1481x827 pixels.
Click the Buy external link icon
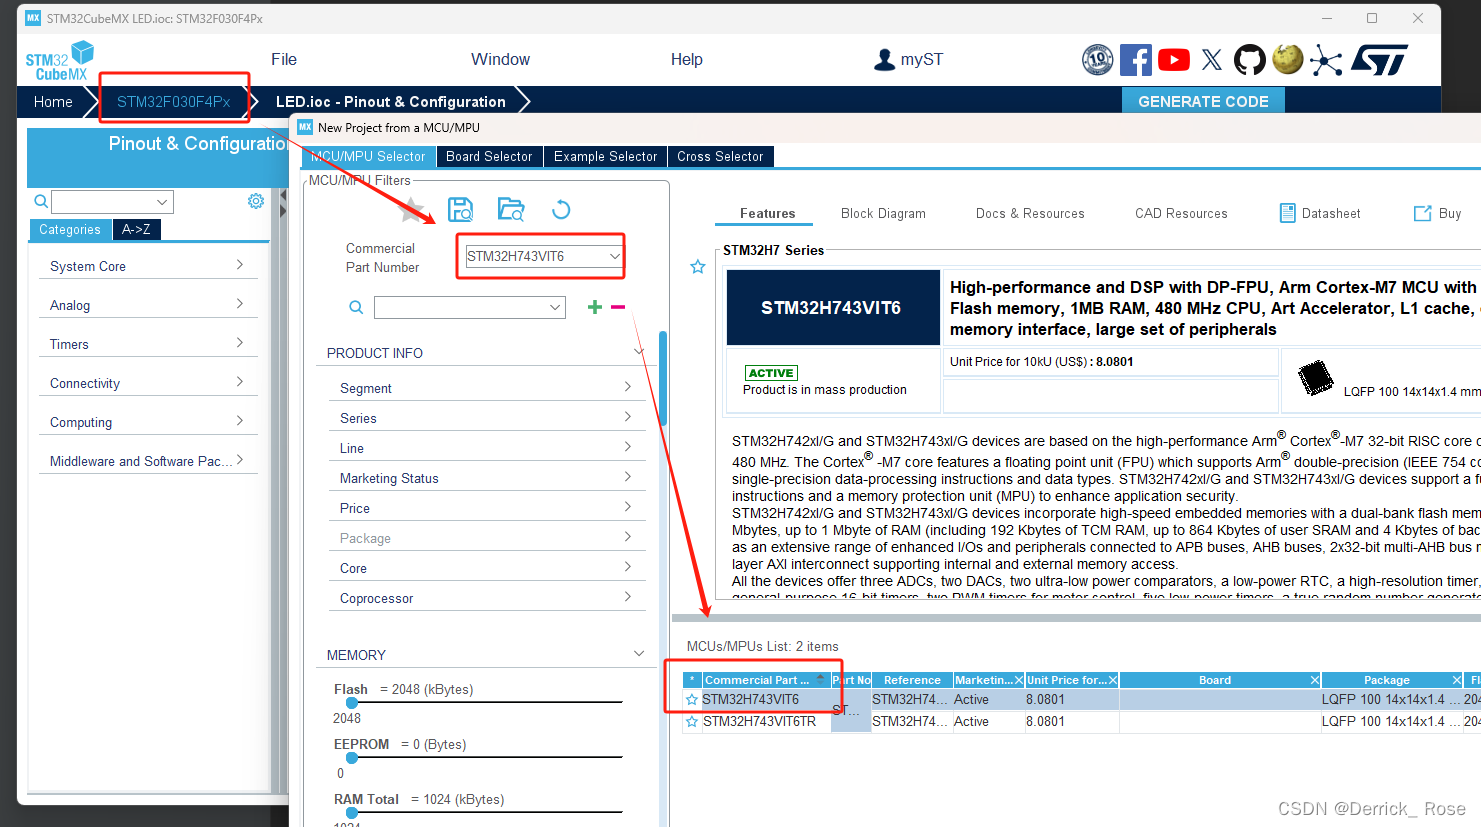[x=1422, y=213]
